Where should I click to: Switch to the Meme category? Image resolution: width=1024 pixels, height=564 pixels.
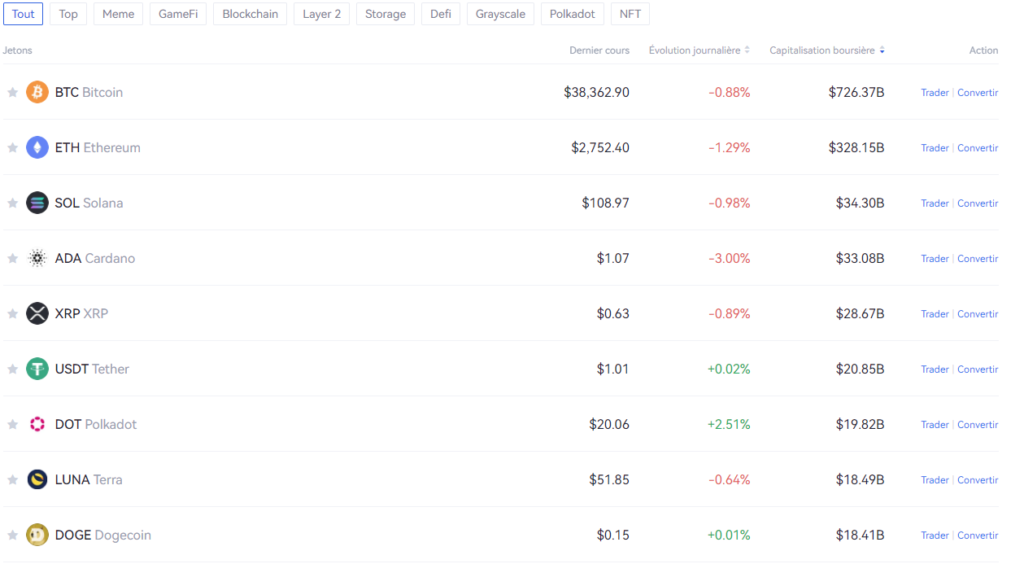coord(118,14)
